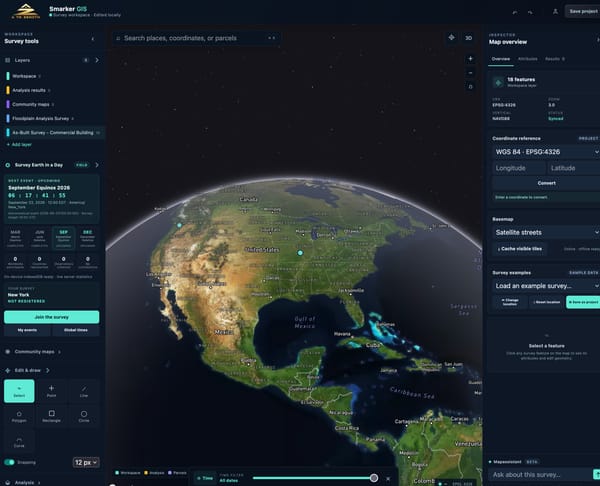Image resolution: width=600 pixels, height=486 pixels.
Task: Click the Join the survey button
Action: pos(52,317)
